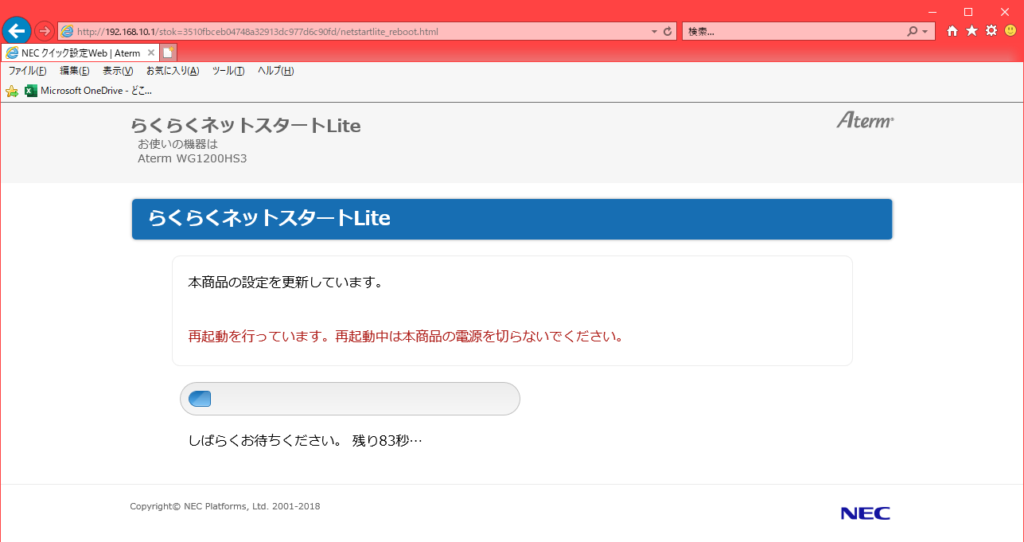Click the red 再起動を行っています warning text

(406, 337)
